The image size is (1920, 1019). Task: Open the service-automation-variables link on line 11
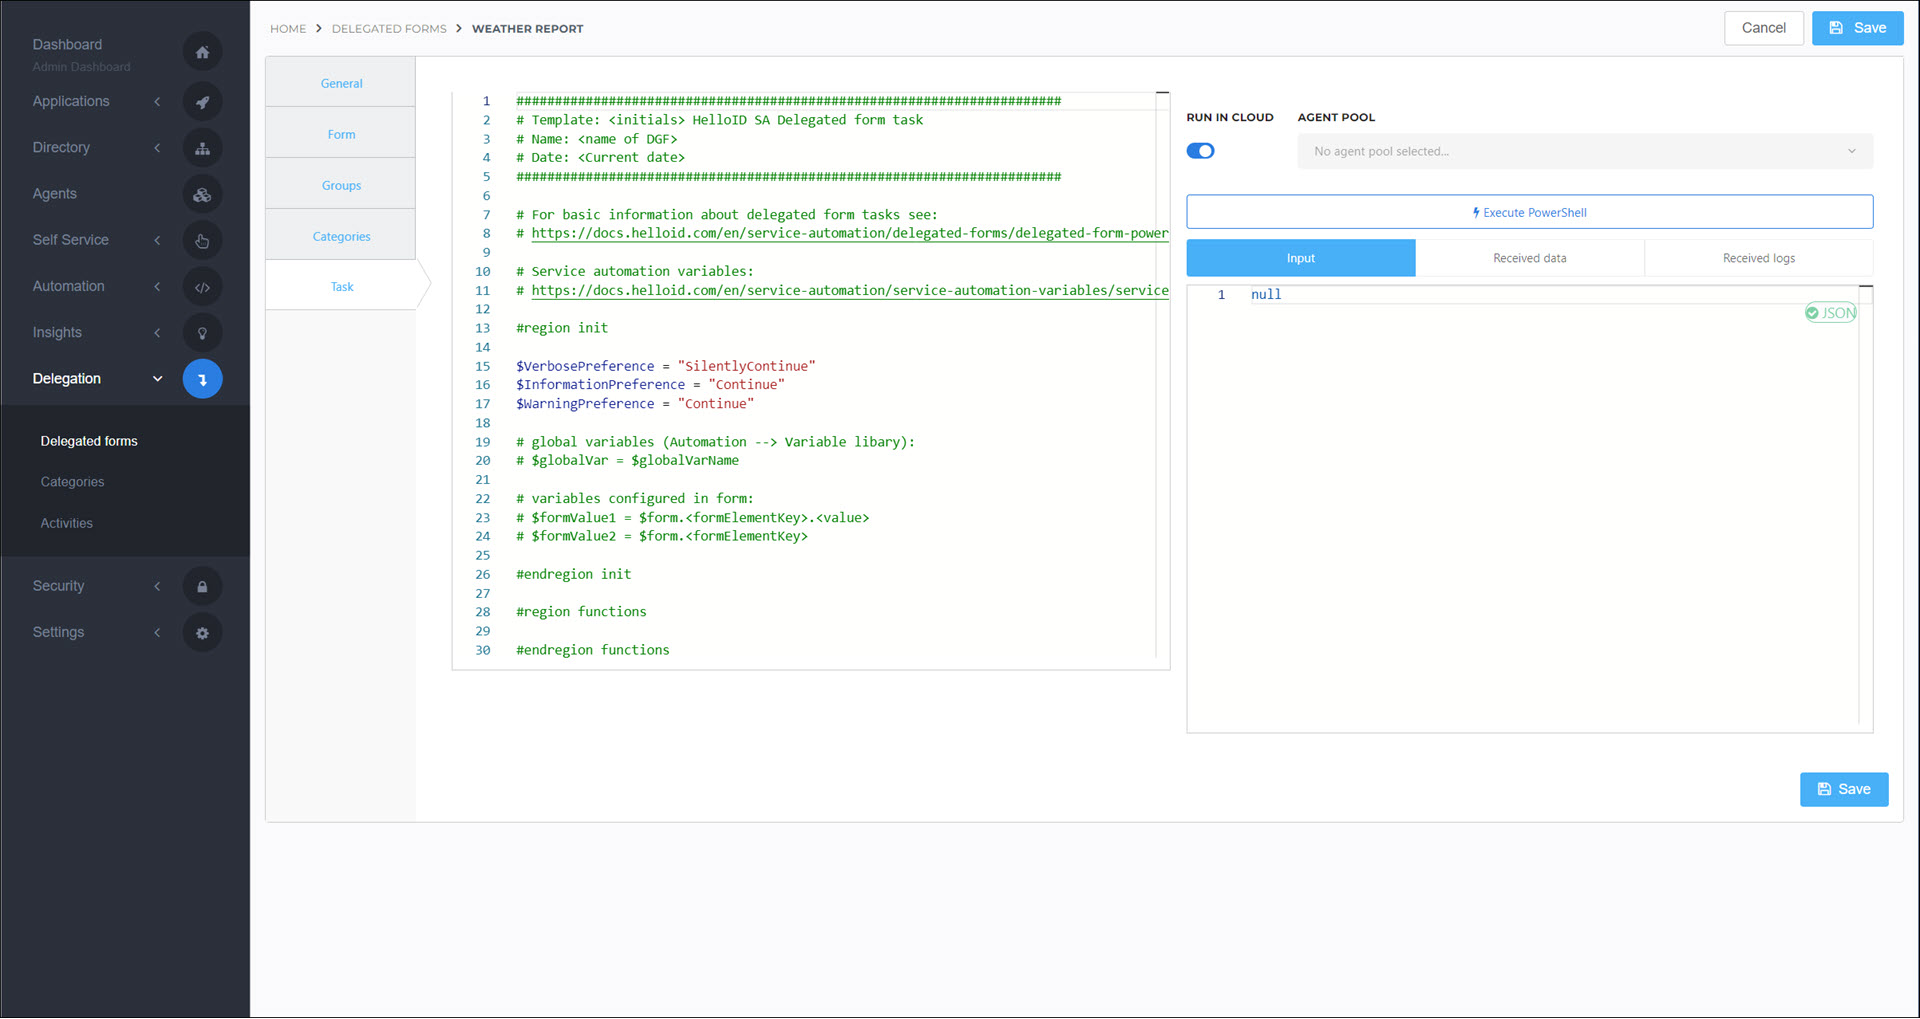pyautogui.click(x=849, y=290)
